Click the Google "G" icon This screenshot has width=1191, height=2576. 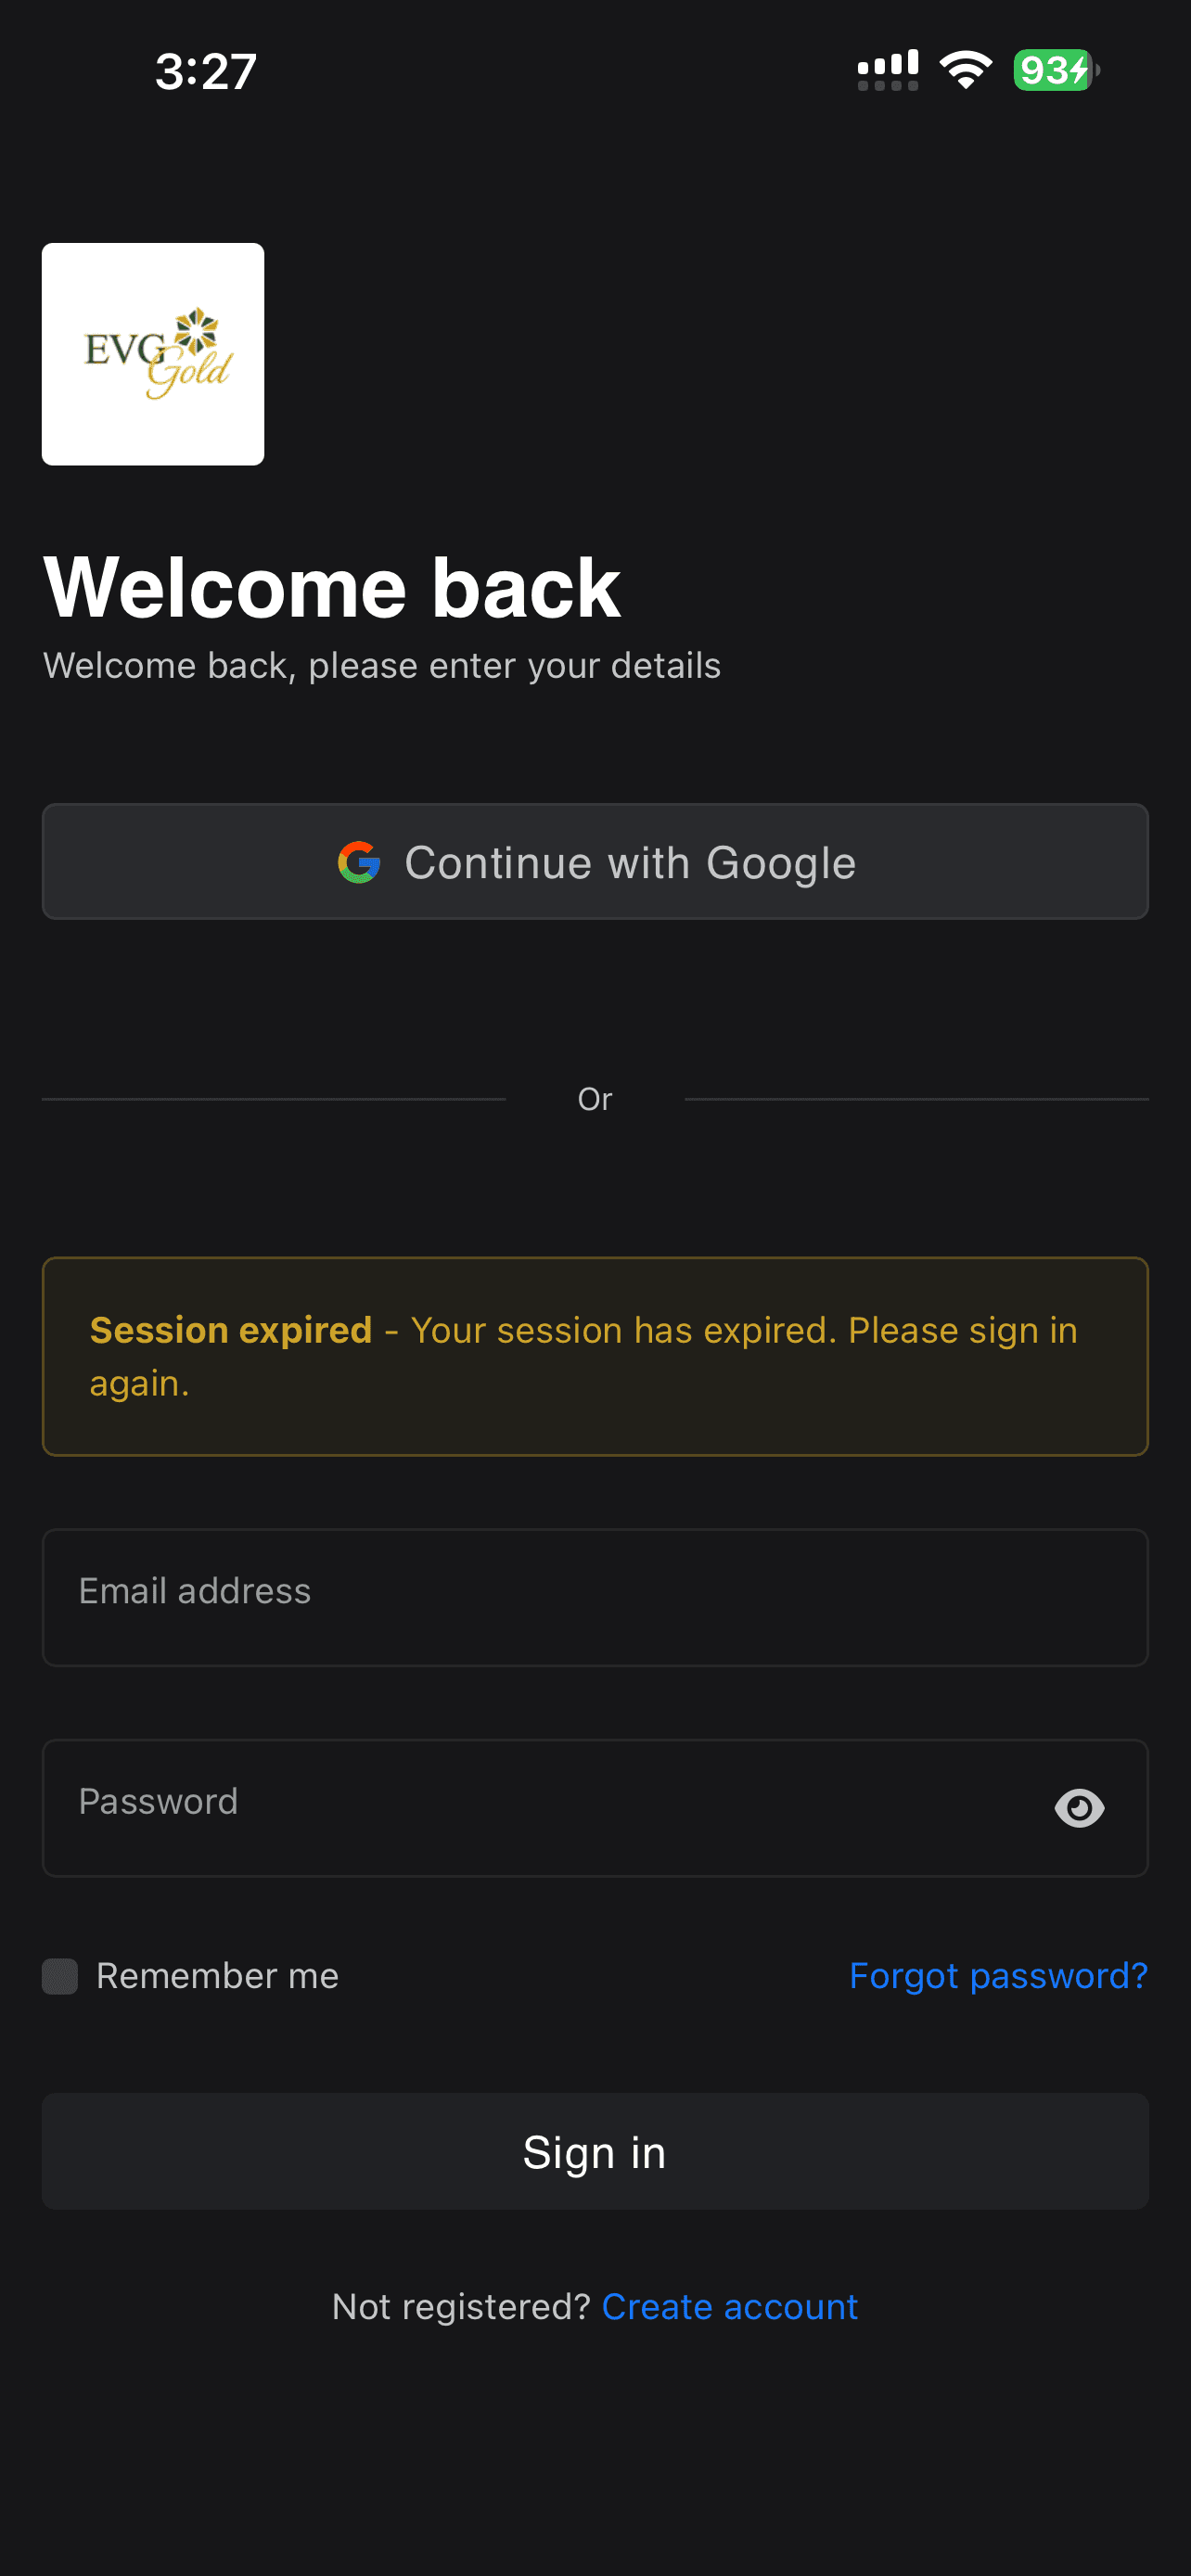tap(360, 861)
